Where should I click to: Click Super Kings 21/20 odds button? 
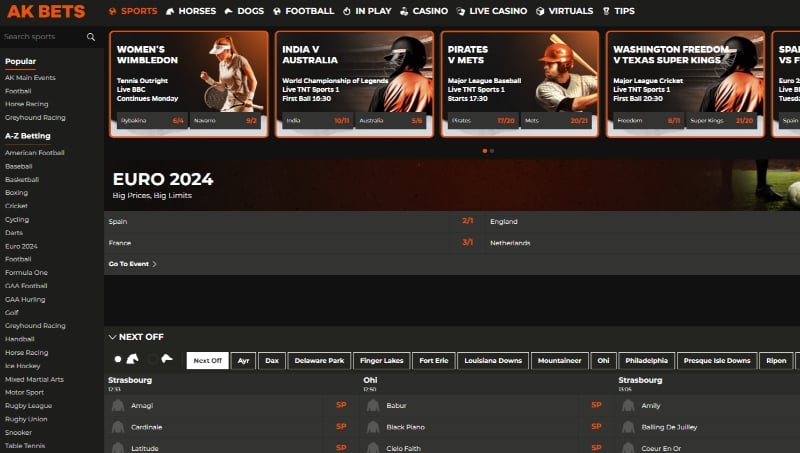[x=722, y=121]
